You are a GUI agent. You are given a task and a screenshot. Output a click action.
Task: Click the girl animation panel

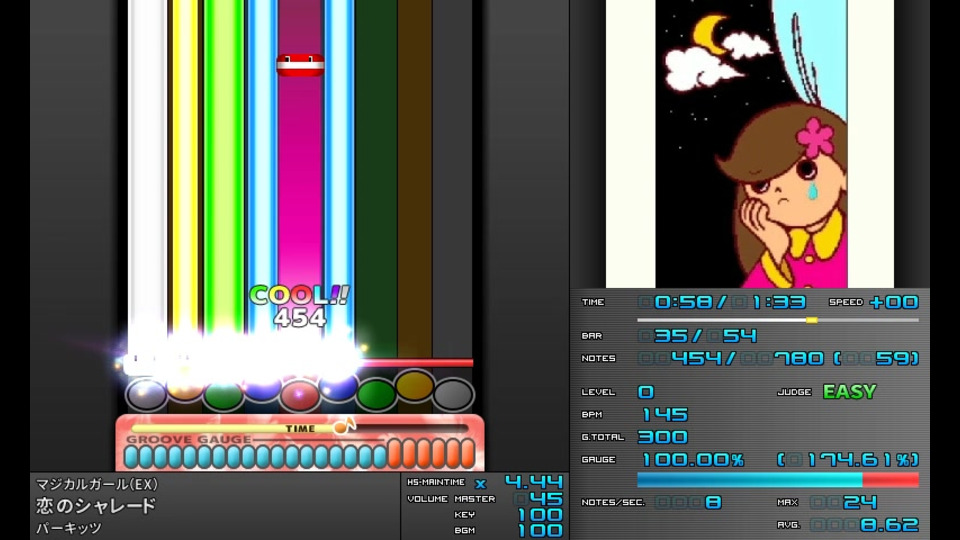coord(749,144)
